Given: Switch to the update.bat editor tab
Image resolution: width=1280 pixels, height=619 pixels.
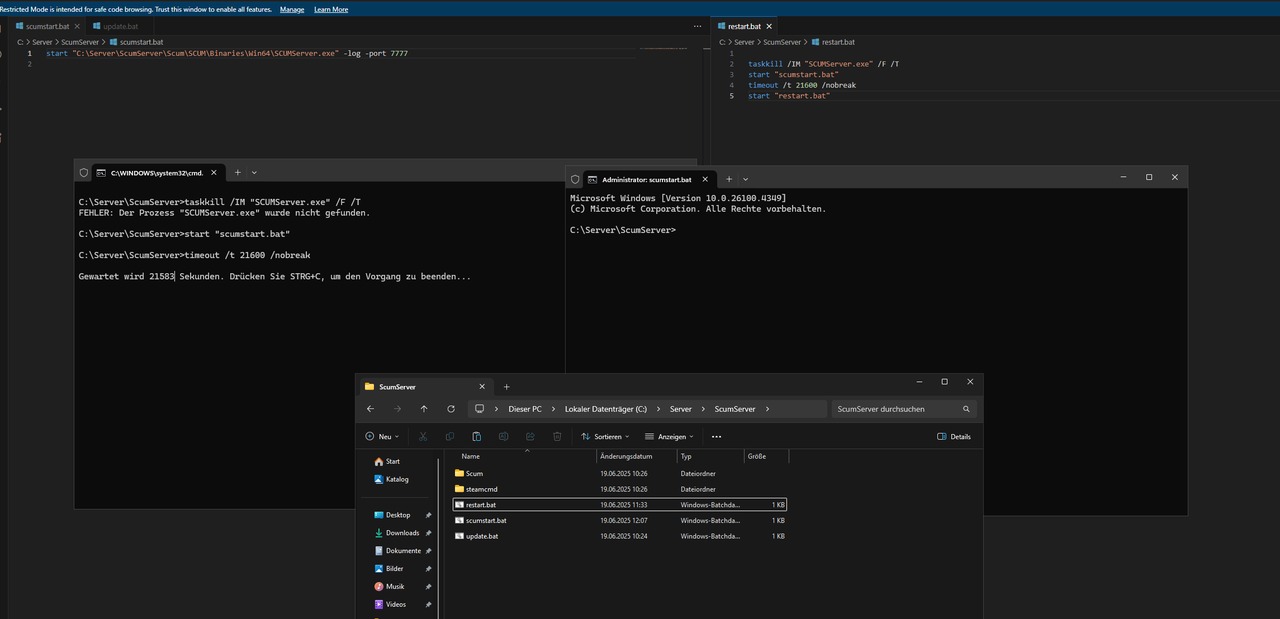Looking at the screenshot, I should (120, 26).
